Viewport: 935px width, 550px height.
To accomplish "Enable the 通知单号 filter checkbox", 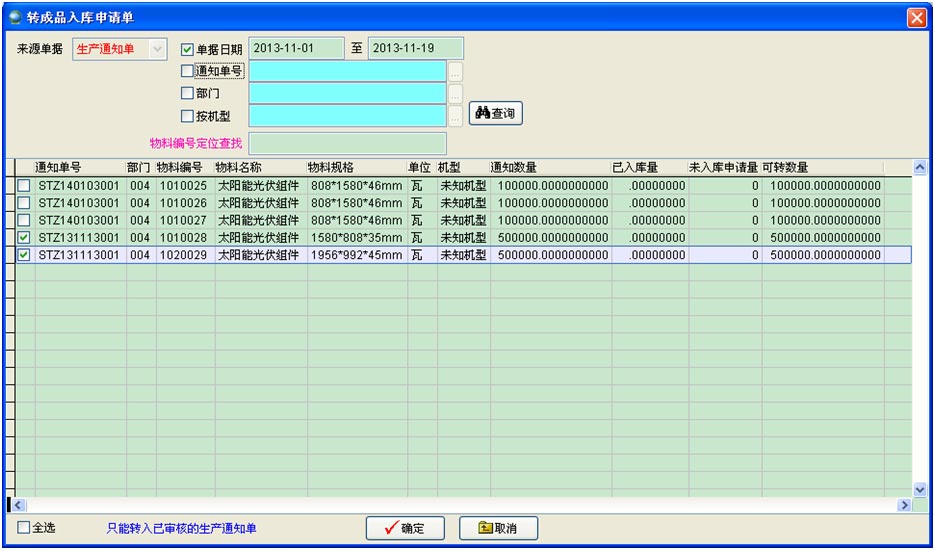I will click(x=187, y=71).
